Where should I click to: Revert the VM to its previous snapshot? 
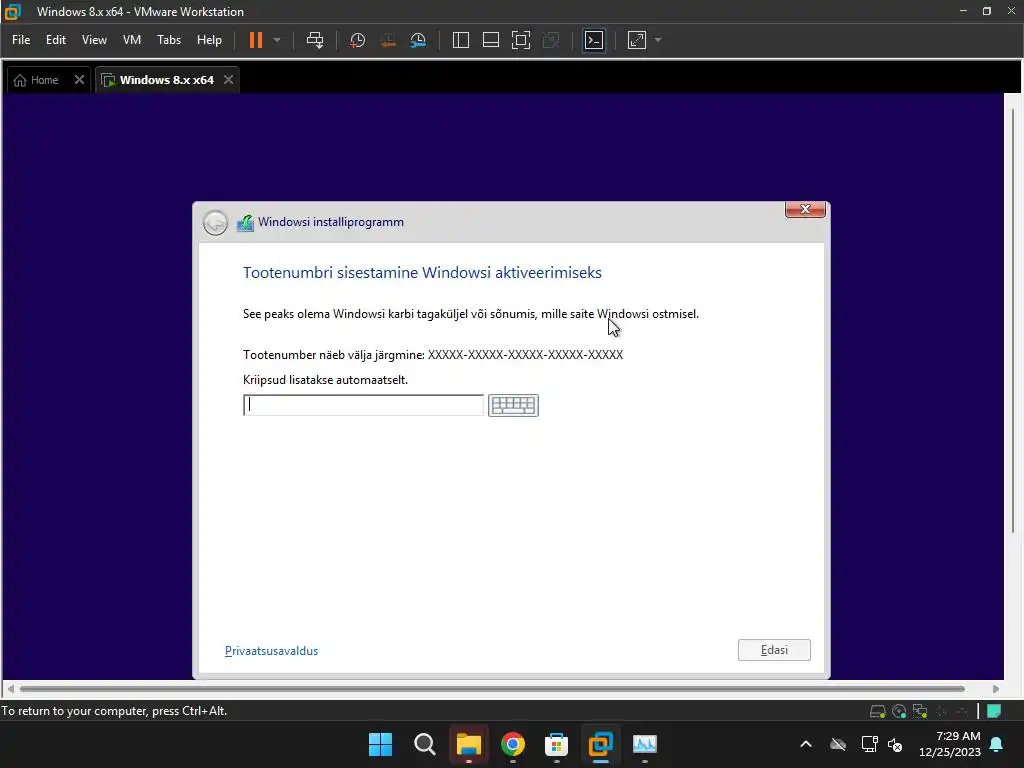click(x=388, y=40)
